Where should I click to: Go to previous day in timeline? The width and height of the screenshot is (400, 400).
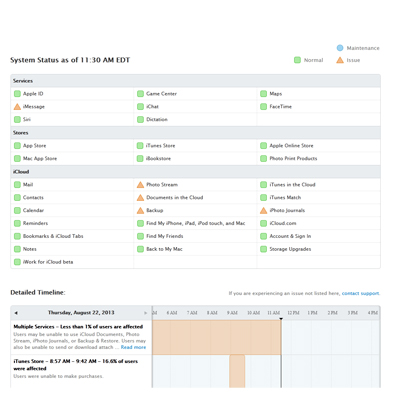click(16, 313)
